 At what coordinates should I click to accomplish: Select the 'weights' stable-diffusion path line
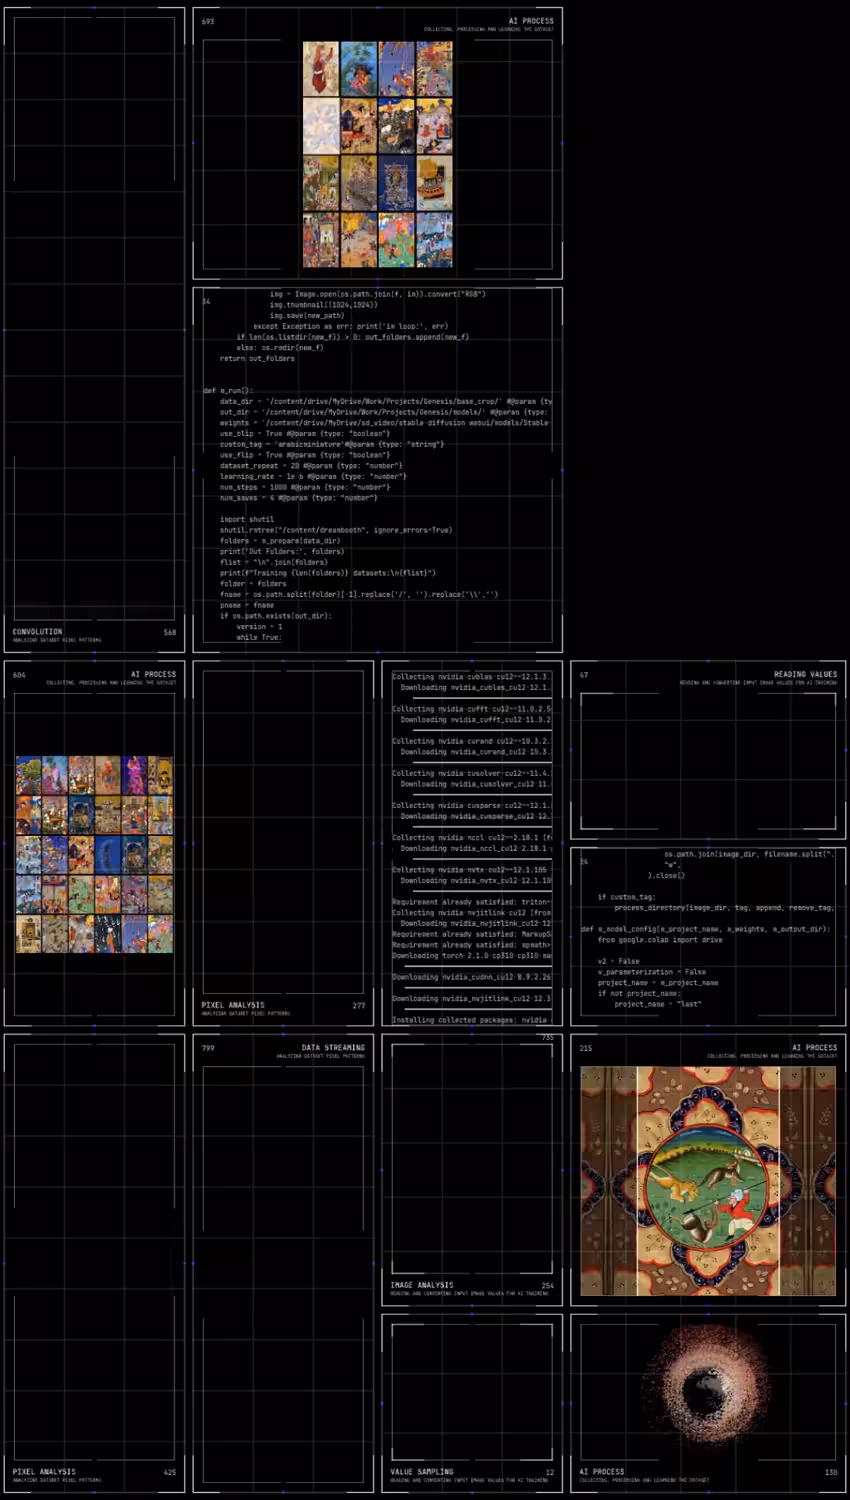click(x=386, y=423)
